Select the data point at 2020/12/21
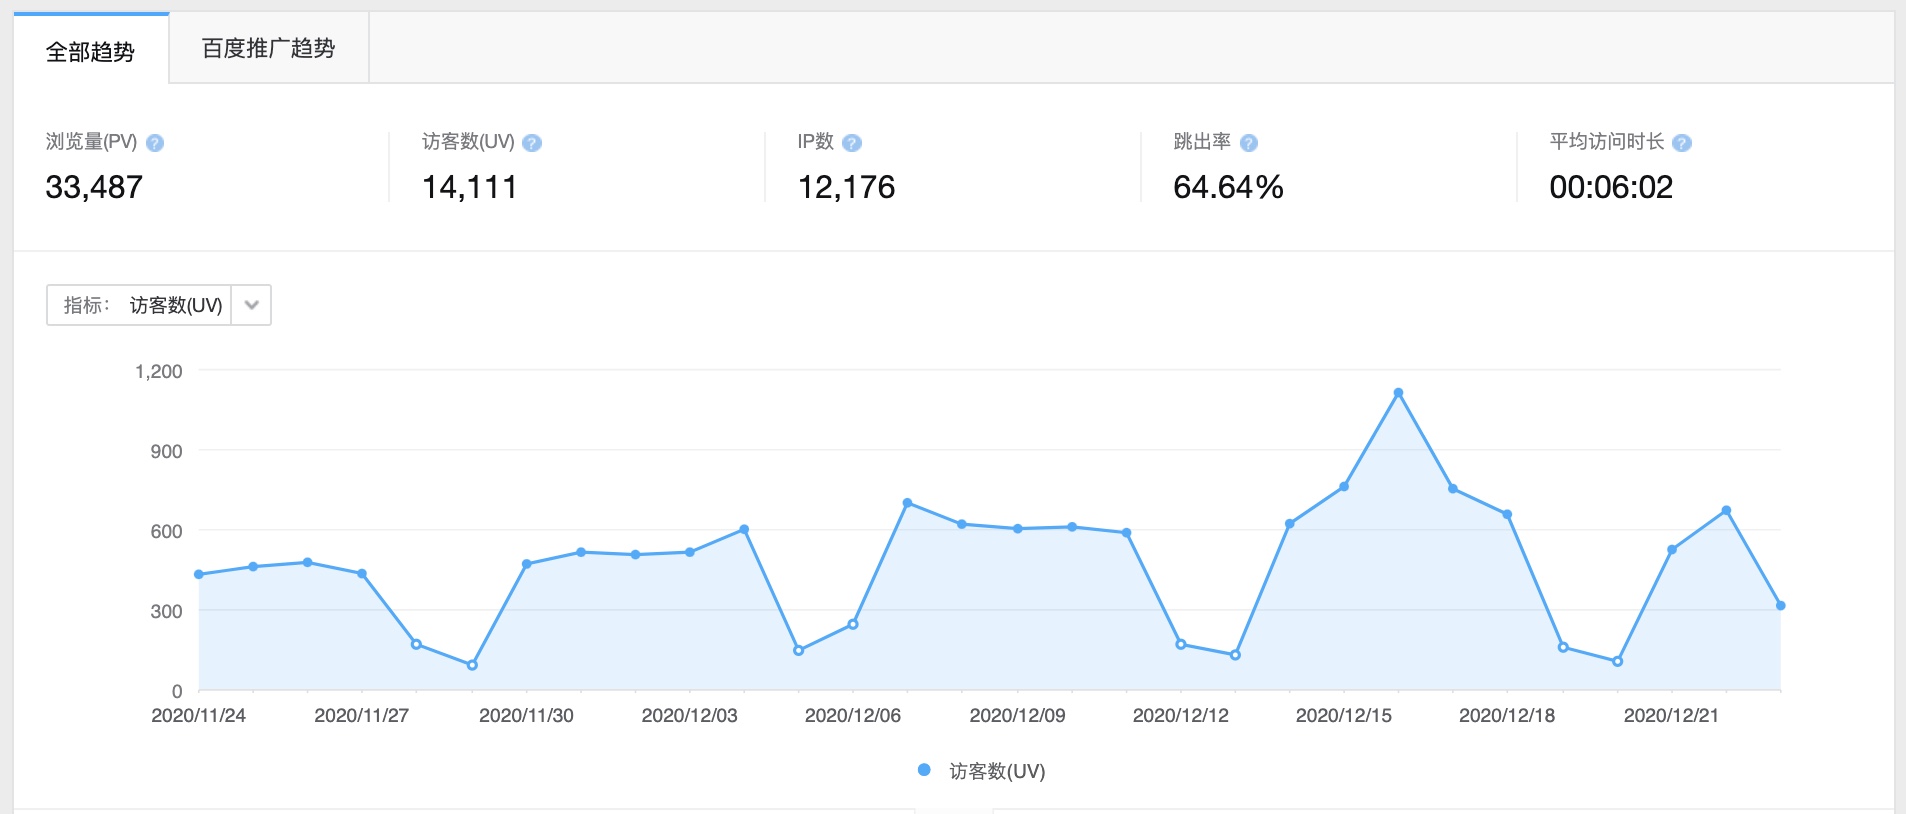1906x814 pixels. 1672,549
